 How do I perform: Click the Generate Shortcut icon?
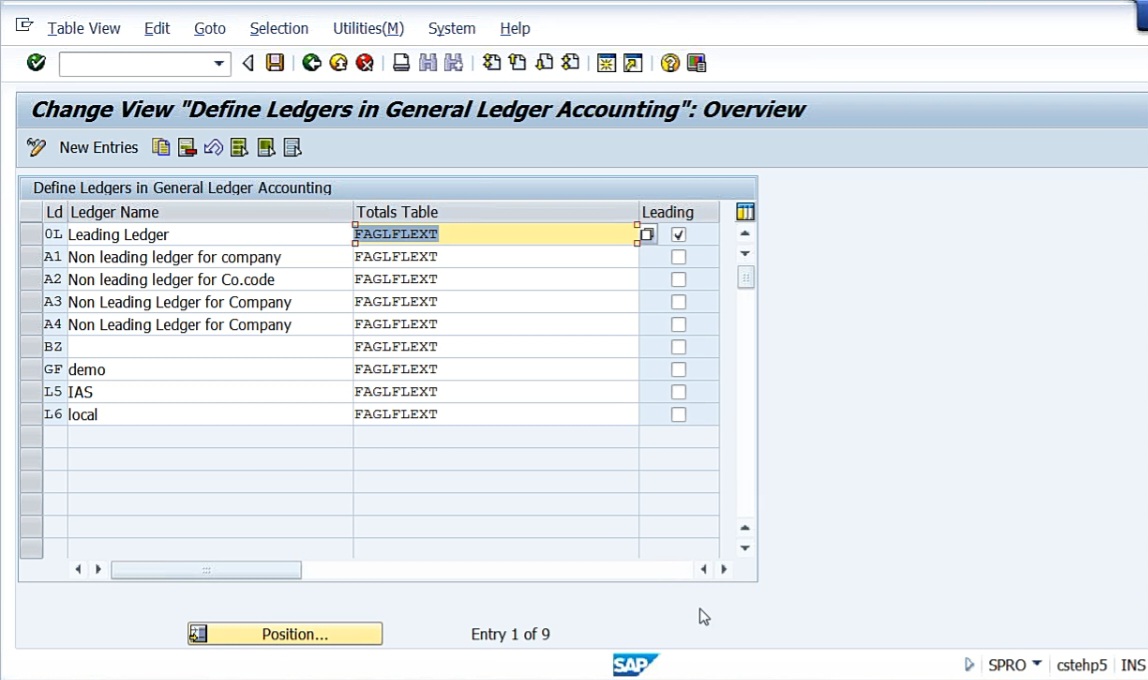click(633, 63)
